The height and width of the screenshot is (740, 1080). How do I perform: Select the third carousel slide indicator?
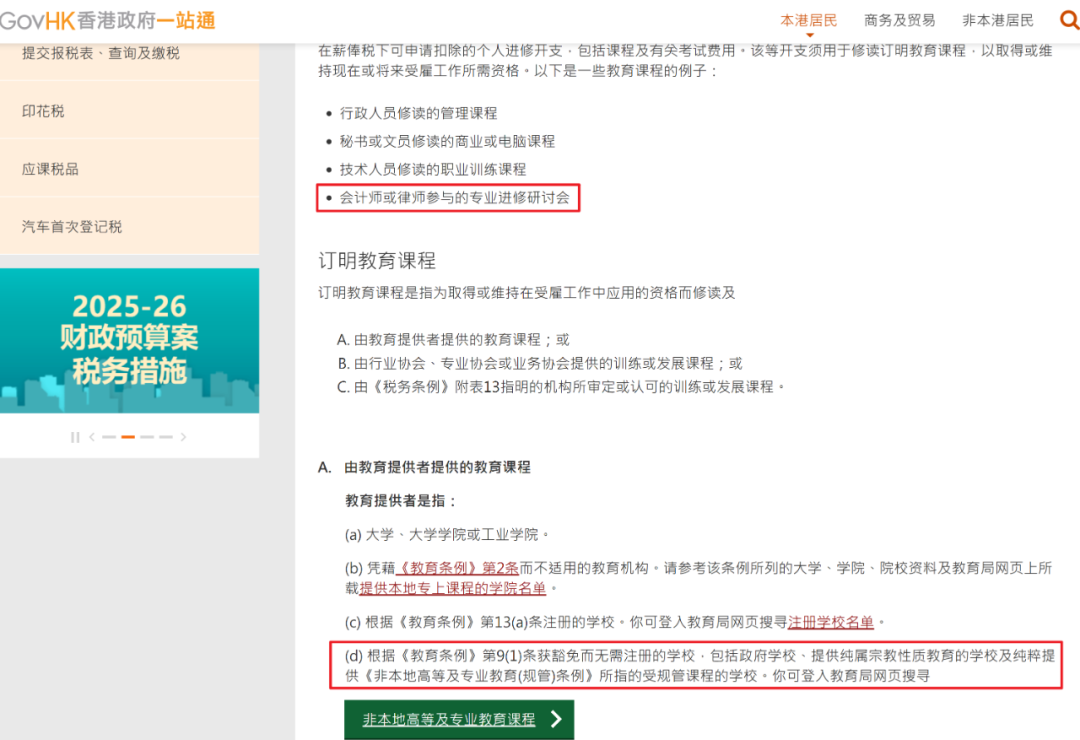click(x=147, y=437)
